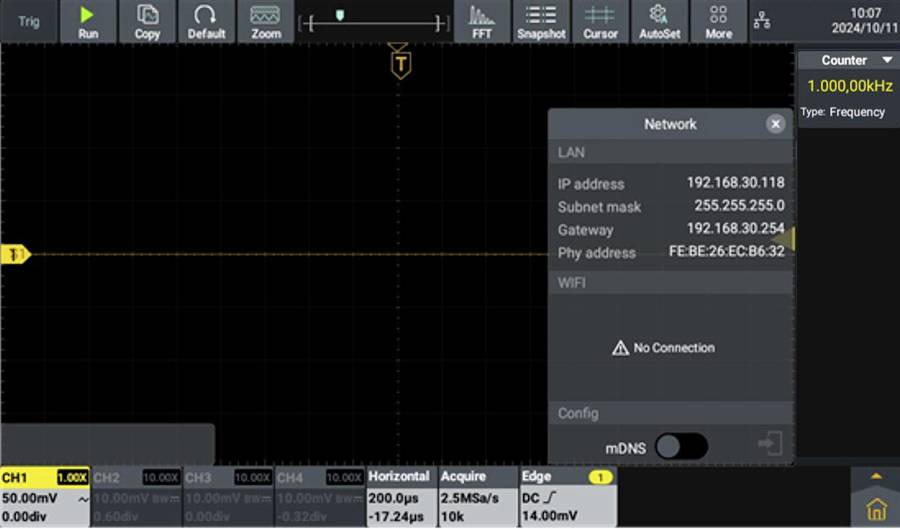This screenshot has width=900, height=529.
Task: Expand the Counter dropdown arrow
Action: [885, 61]
